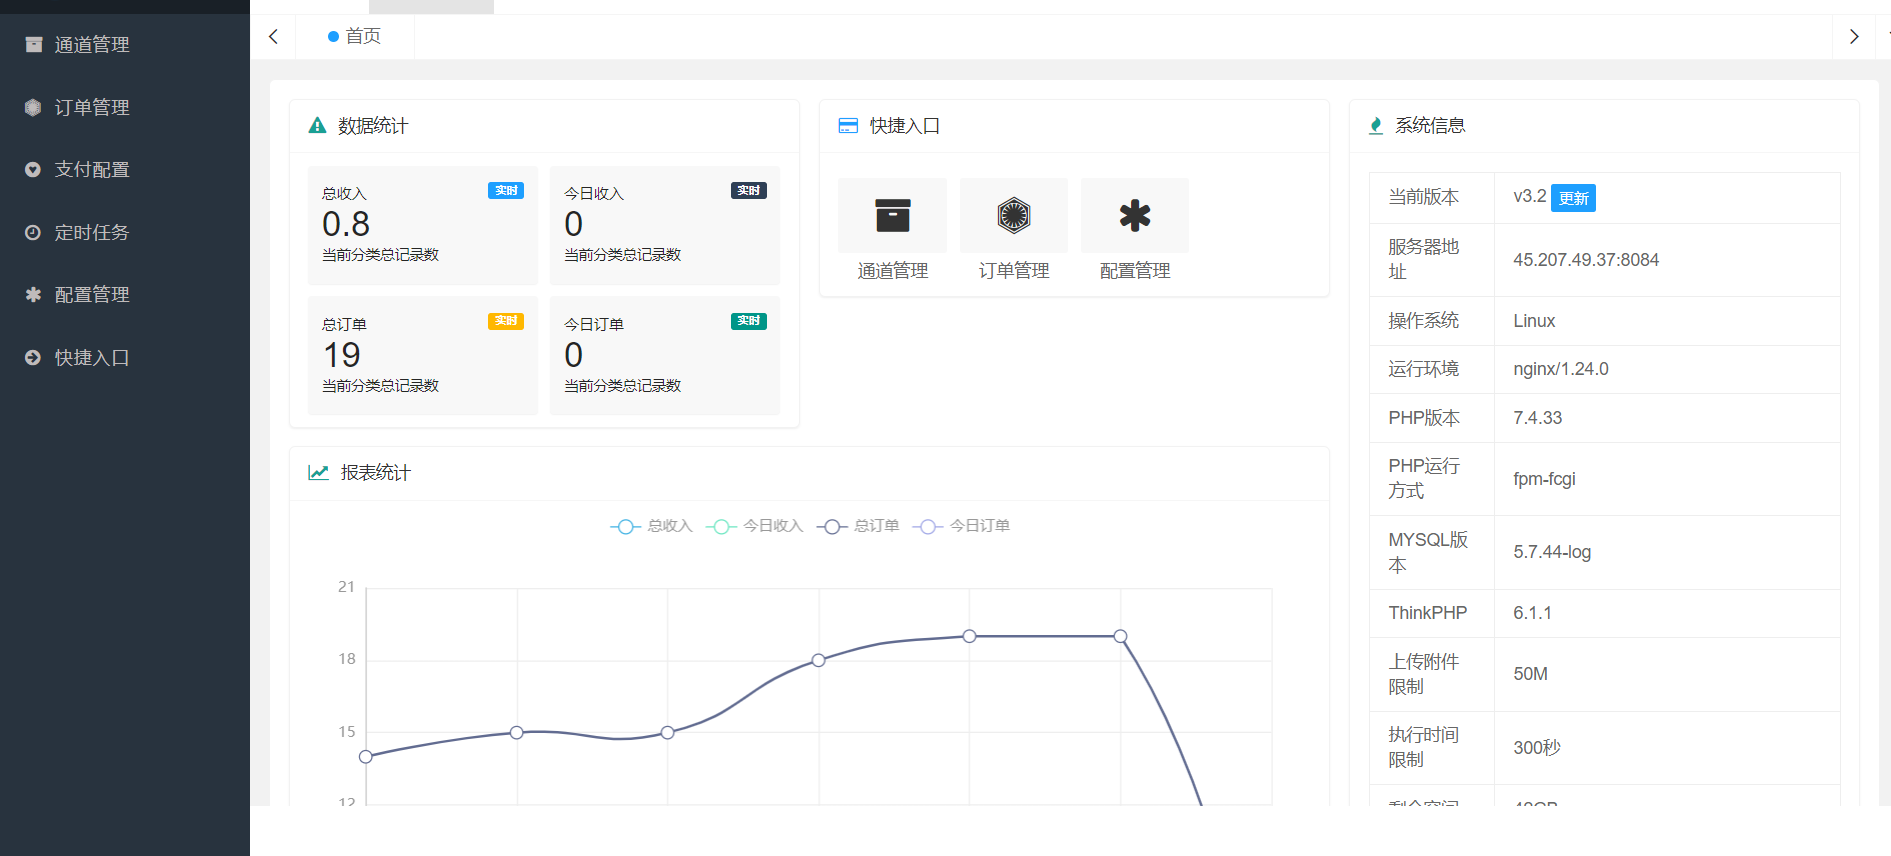The height and width of the screenshot is (856, 1891).
Task: Click the 运行环境 value nginx/1.24.0
Action: coord(1561,369)
